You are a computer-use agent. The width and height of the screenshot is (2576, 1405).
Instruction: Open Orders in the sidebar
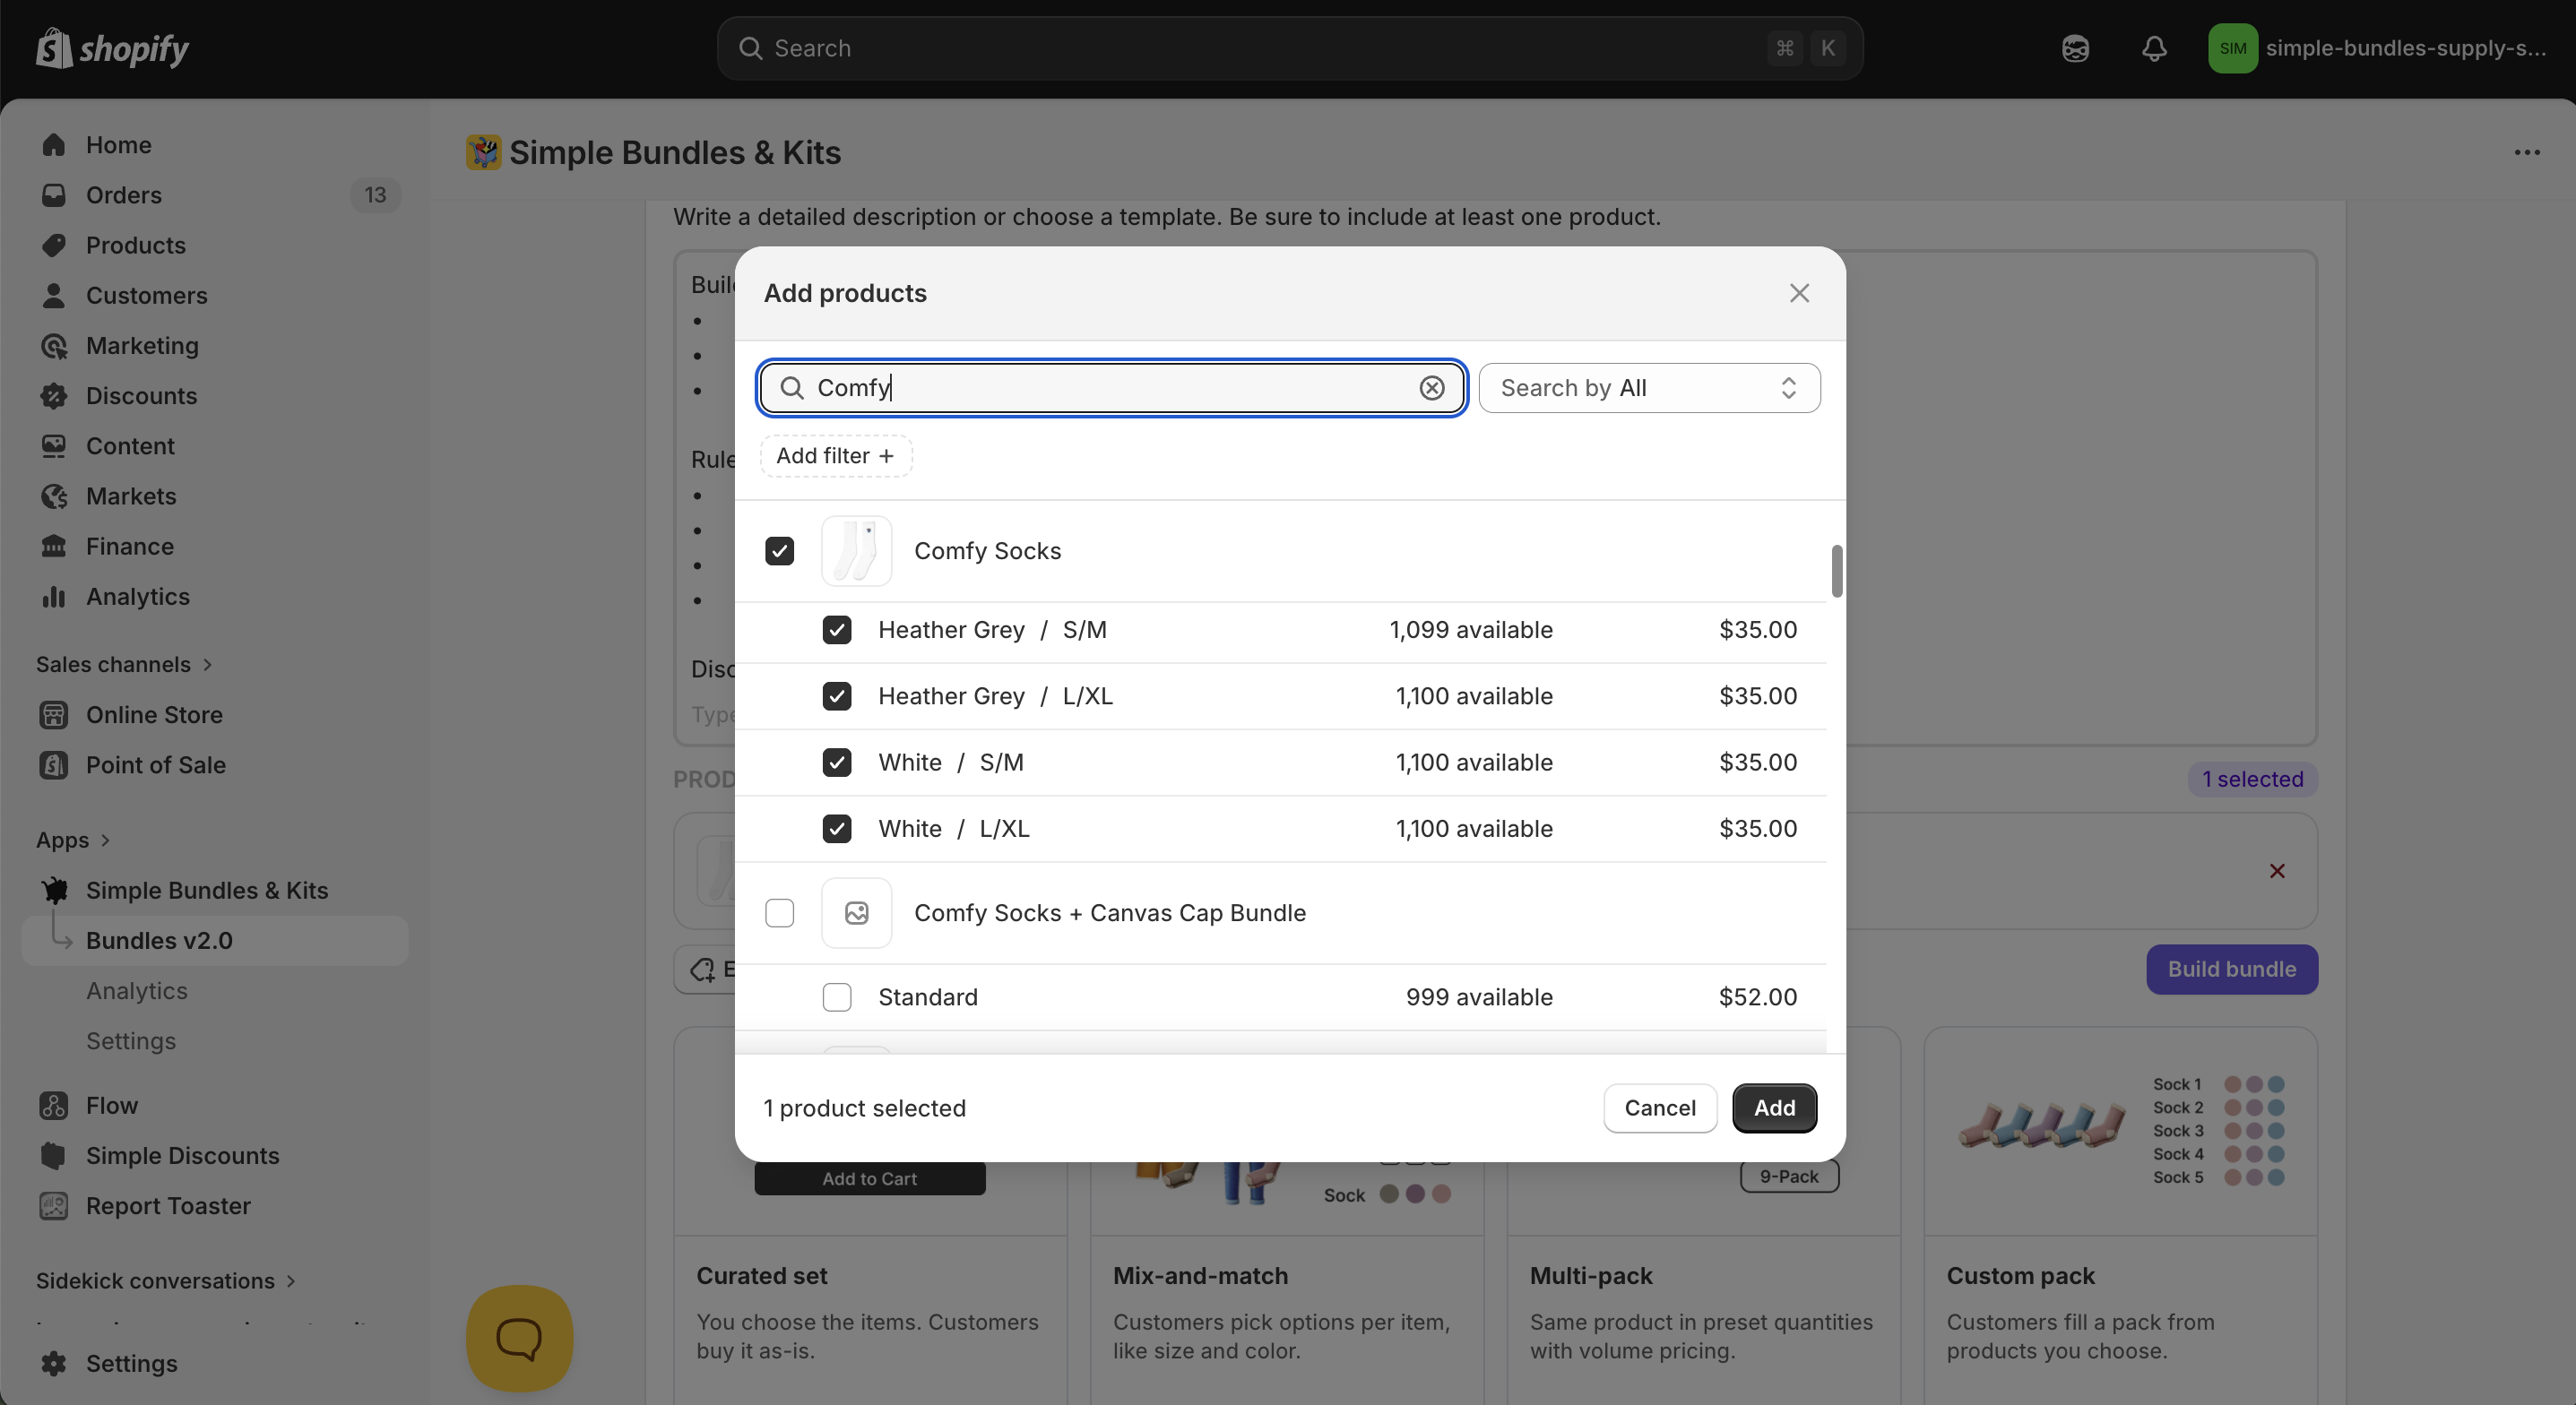123,195
